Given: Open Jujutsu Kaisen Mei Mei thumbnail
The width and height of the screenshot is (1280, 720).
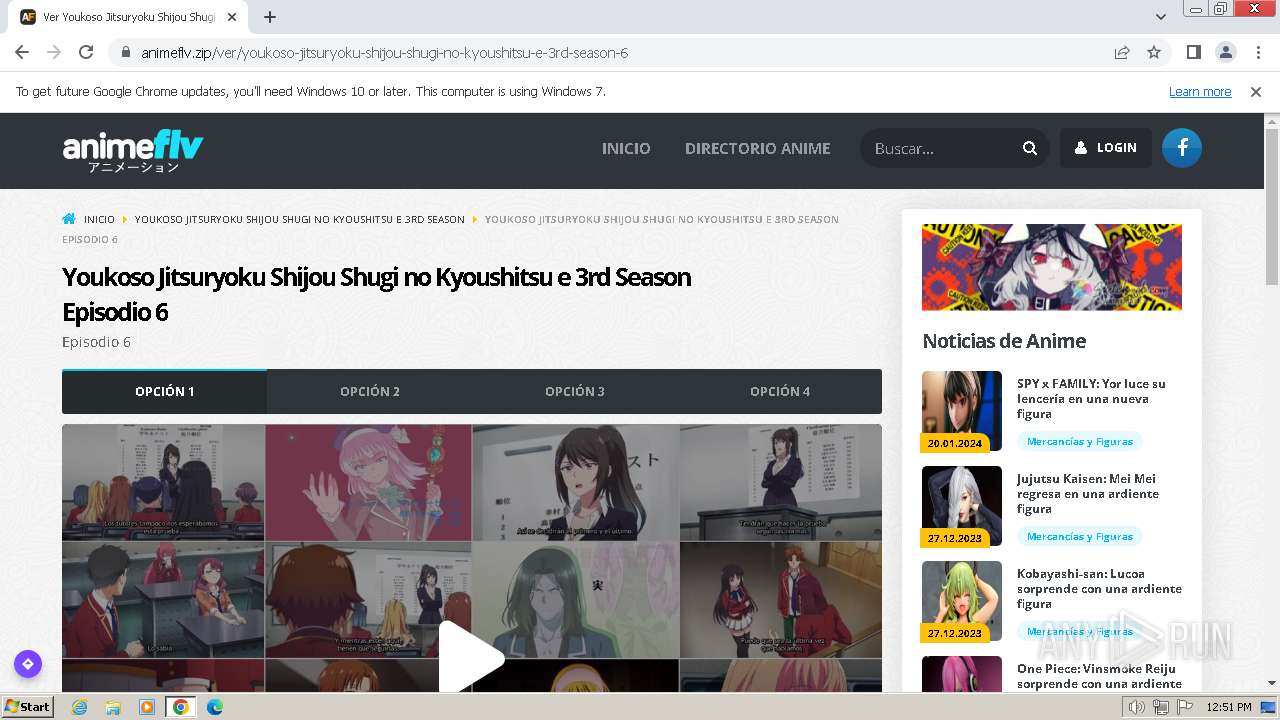Looking at the screenshot, I should click(x=962, y=506).
